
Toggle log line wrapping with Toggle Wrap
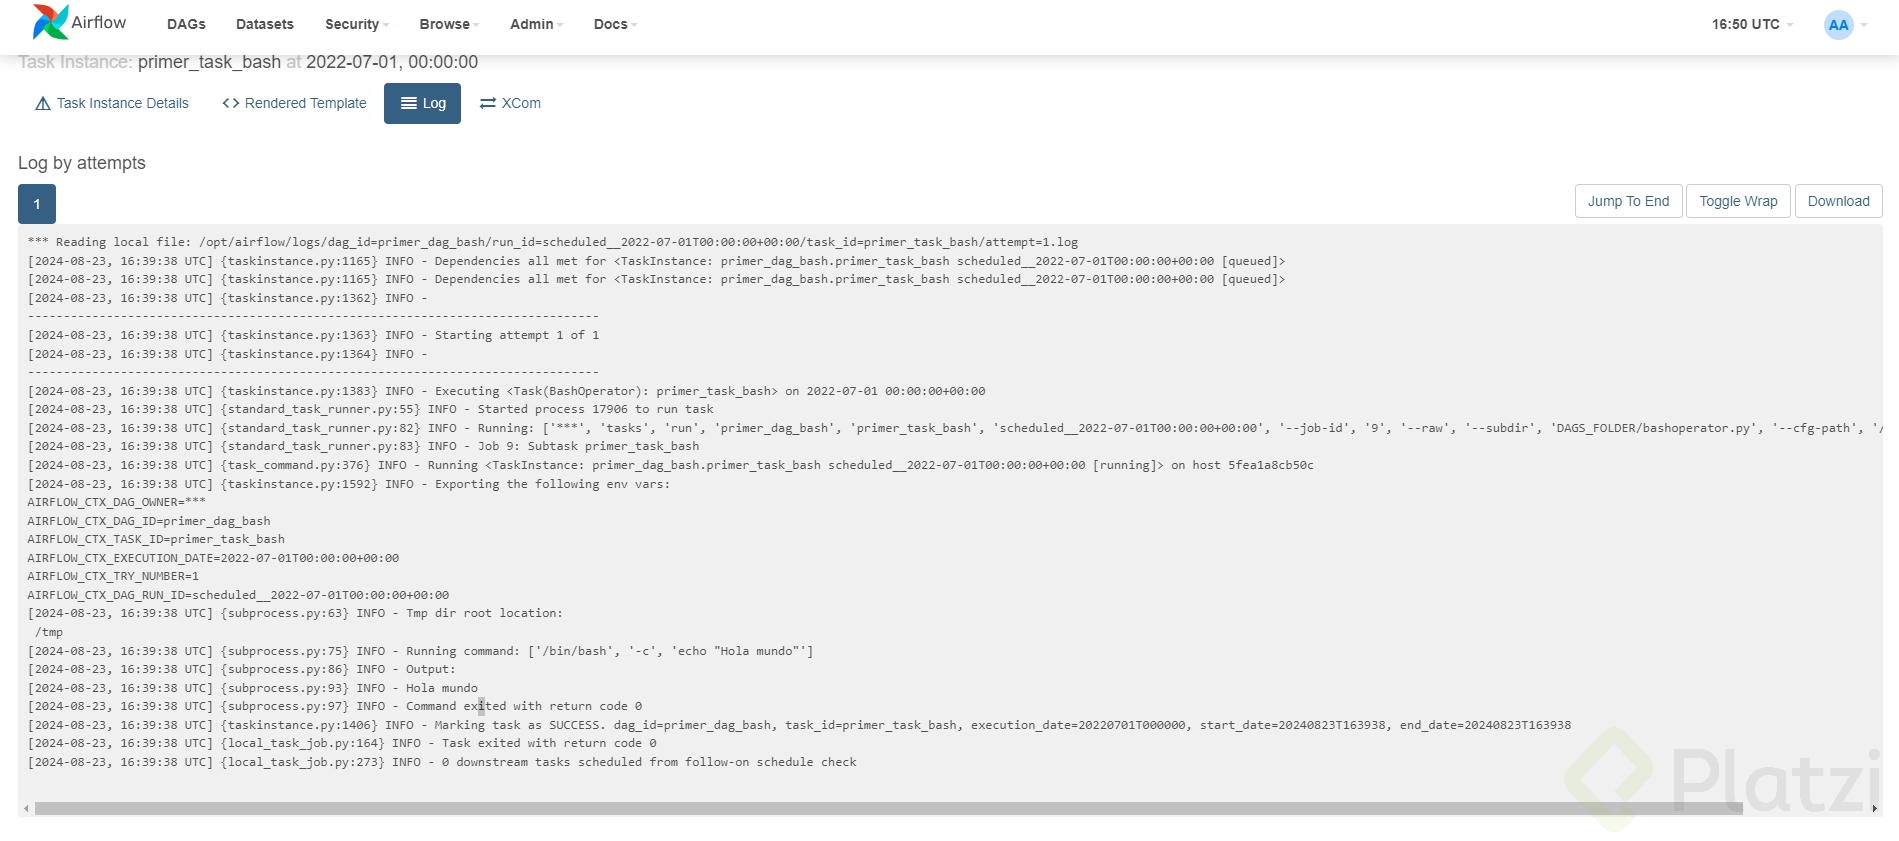click(1738, 201)
